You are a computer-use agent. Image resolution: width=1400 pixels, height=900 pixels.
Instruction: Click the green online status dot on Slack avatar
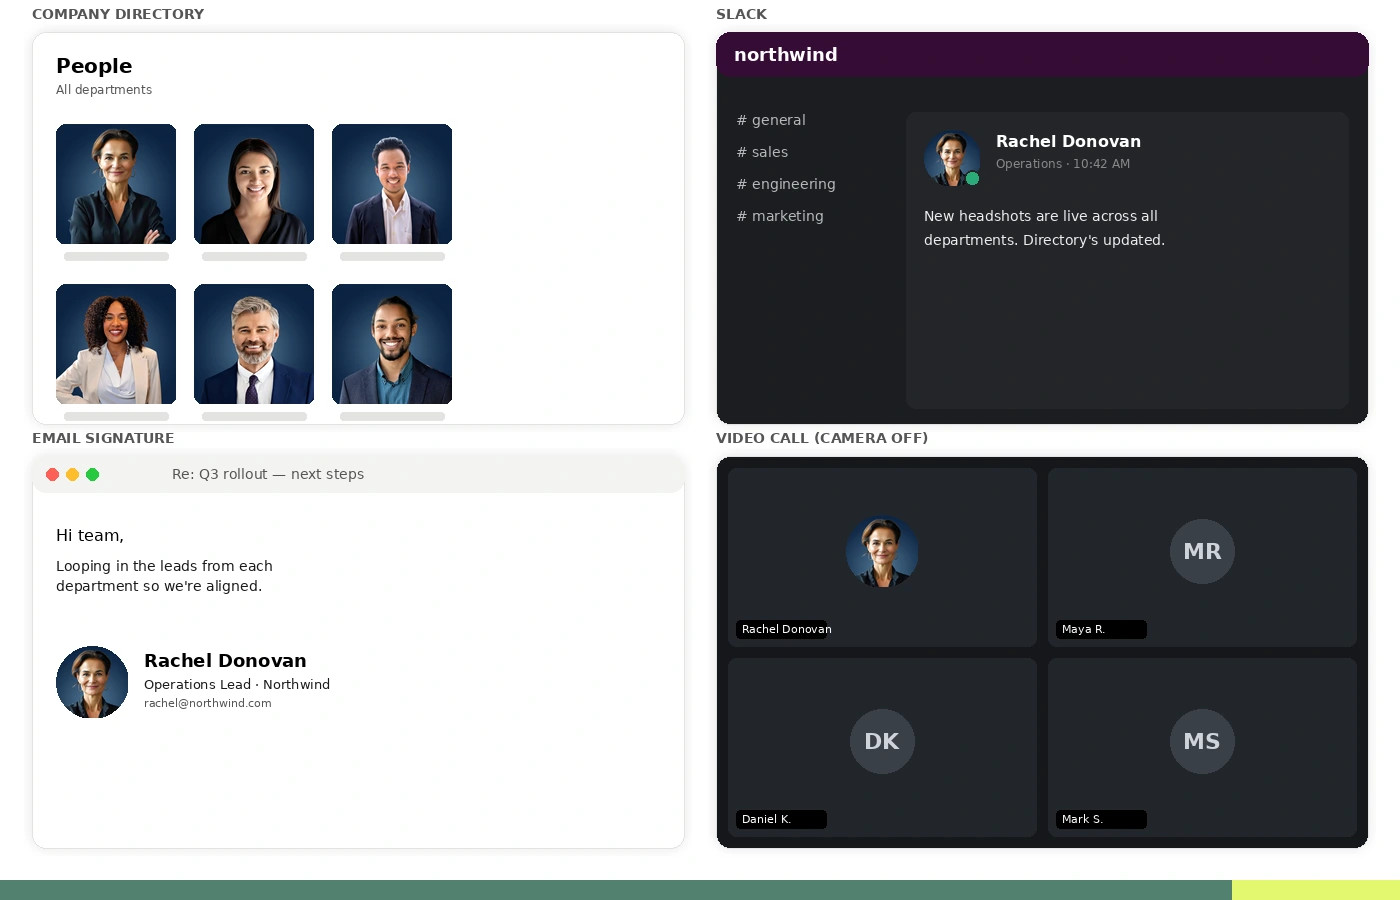[972, 179]
